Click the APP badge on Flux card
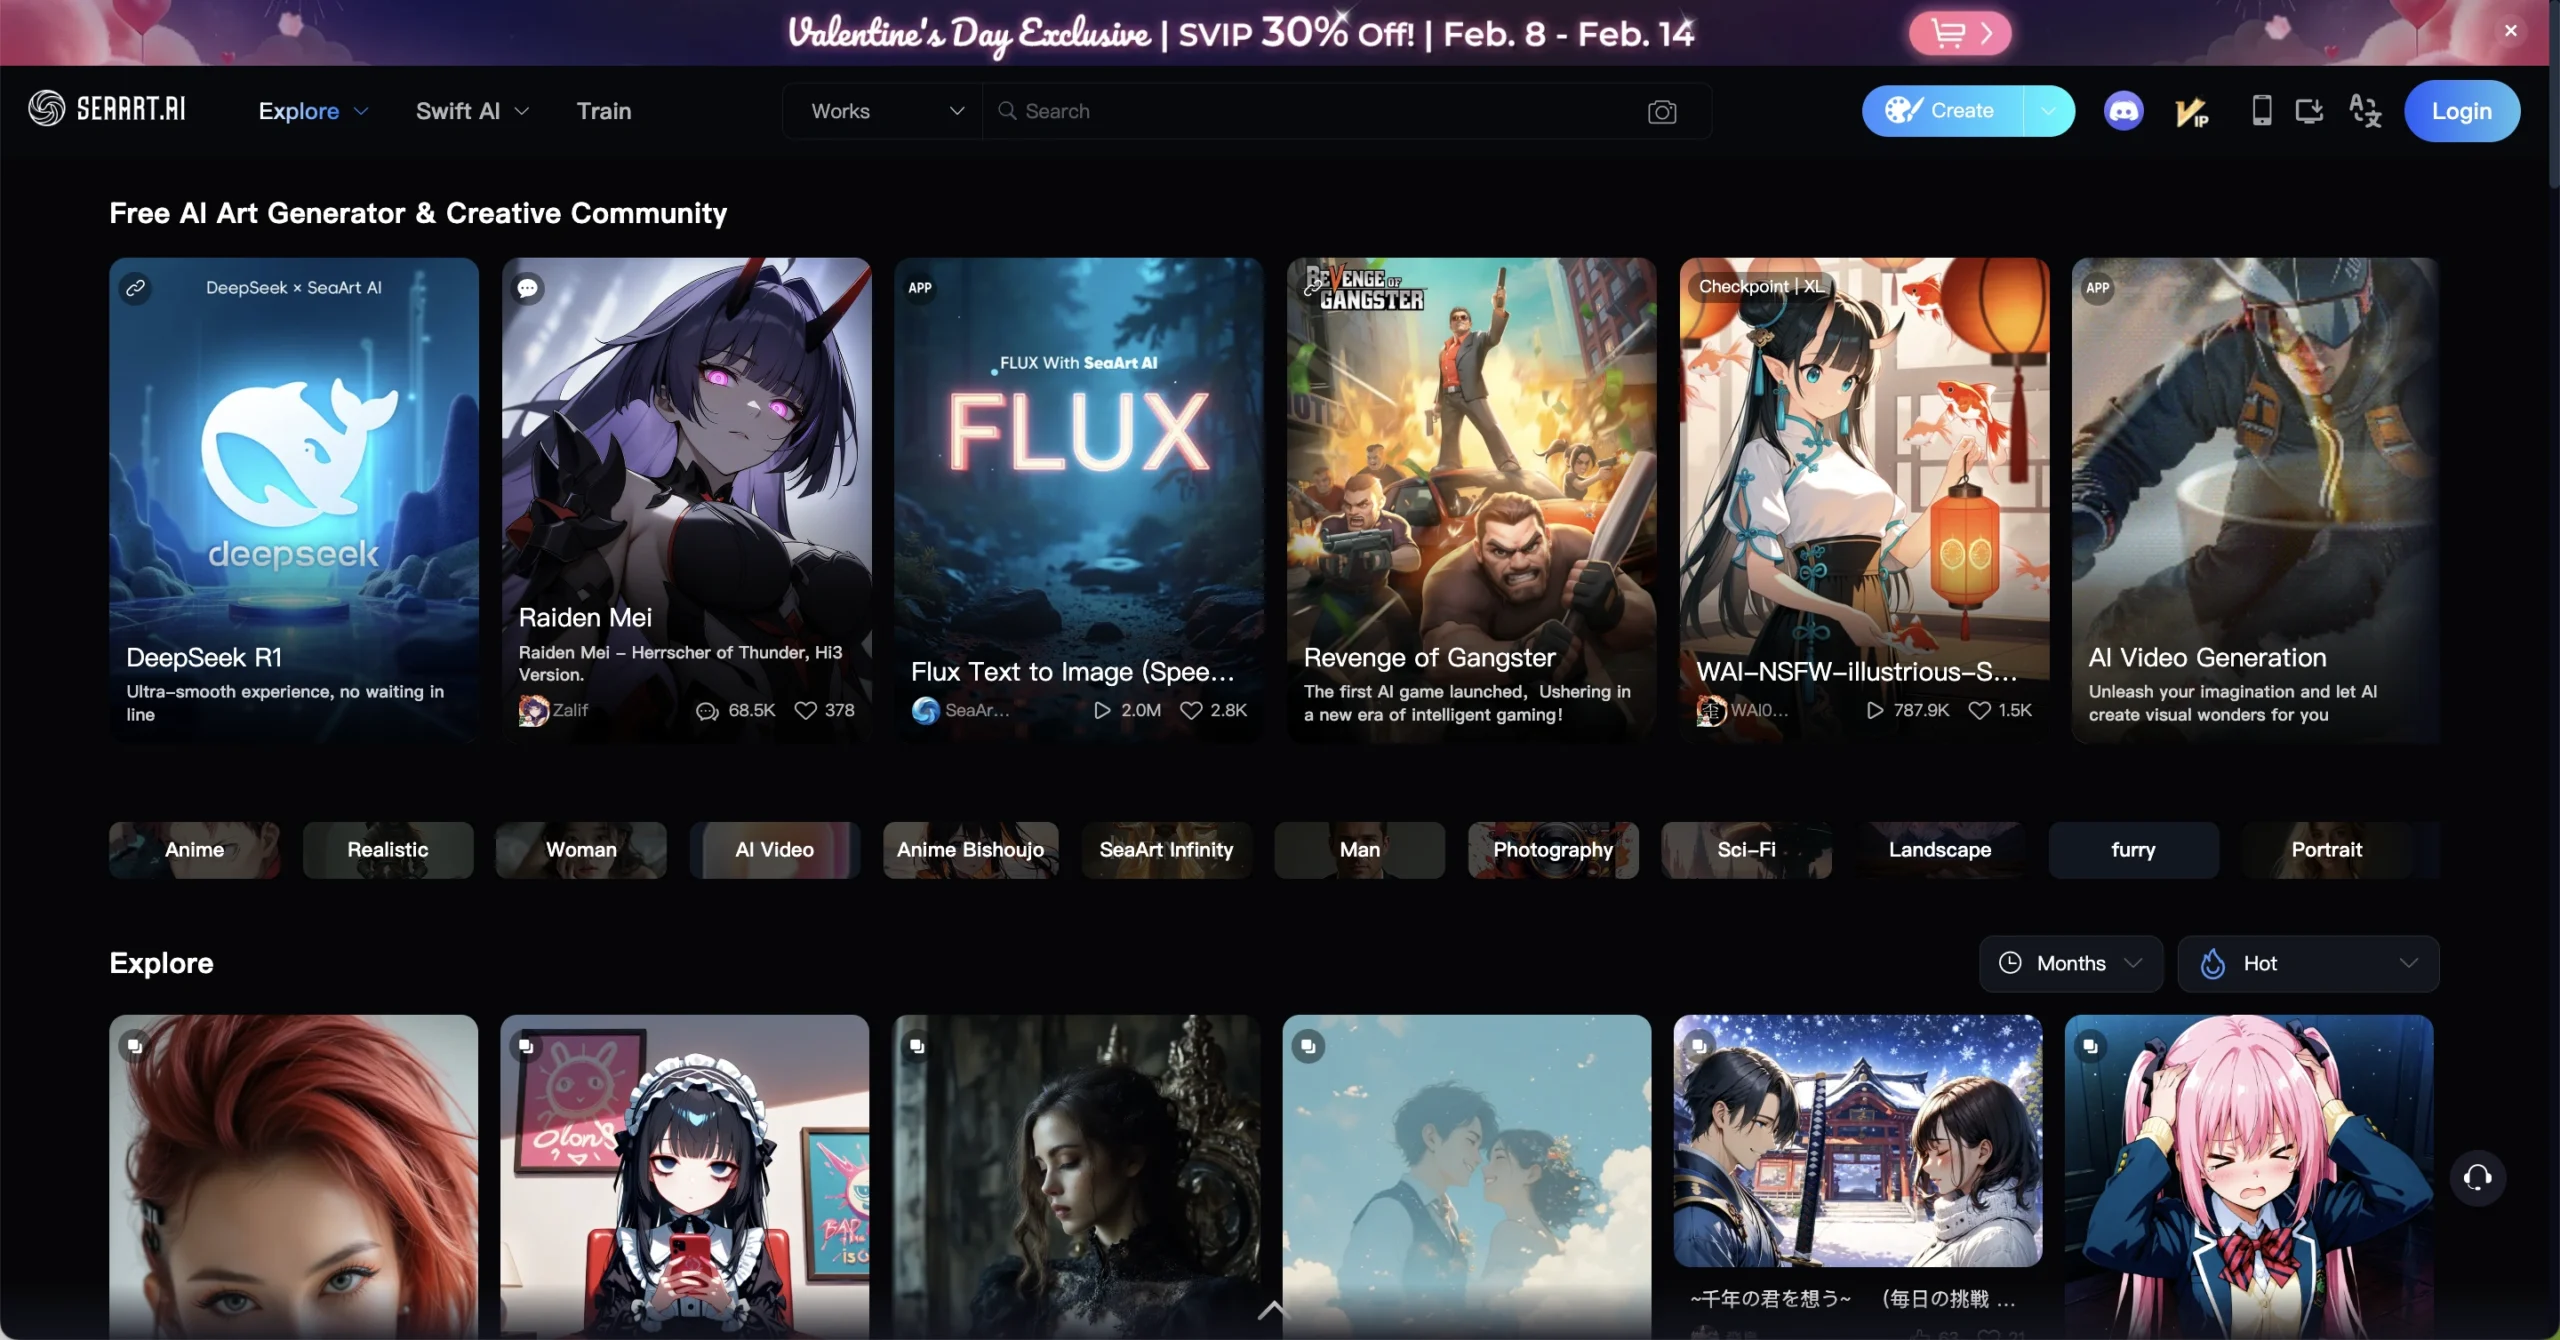 click(x=920, y=288)
